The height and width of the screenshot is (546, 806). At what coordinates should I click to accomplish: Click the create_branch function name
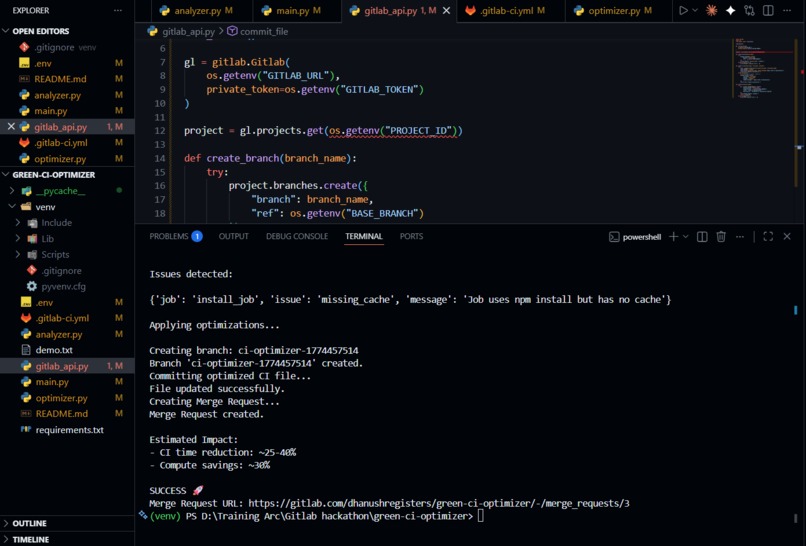pos(243,158)
